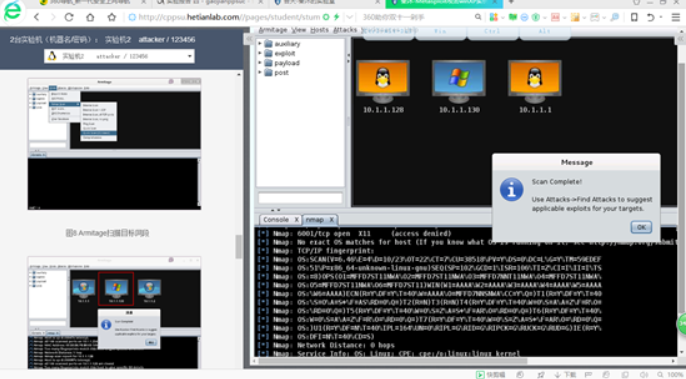686x379 pixels.
Task: Click the exploit folder icon
Action: (269, 53)
